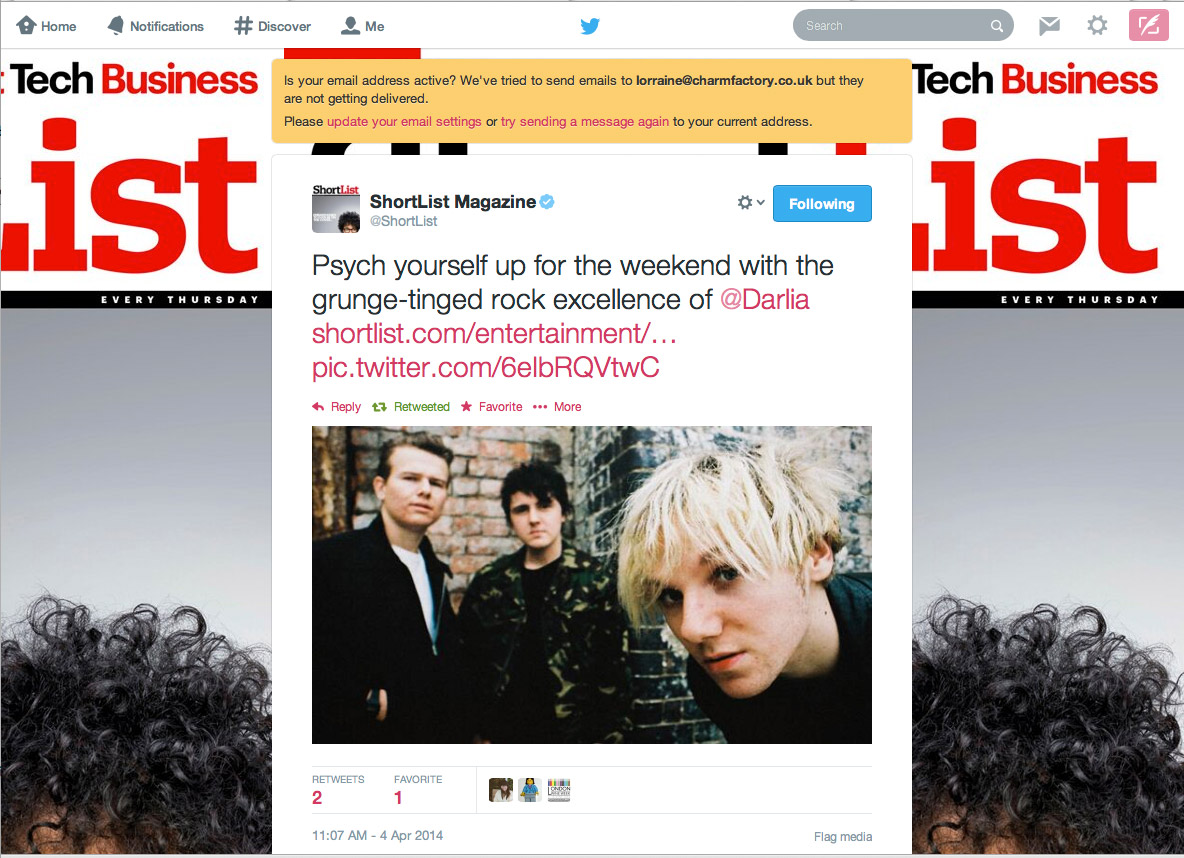Click the search magnifier icon
Image resolution: width=1184 pixels, height=858 pixels.
tap(997, 26)
